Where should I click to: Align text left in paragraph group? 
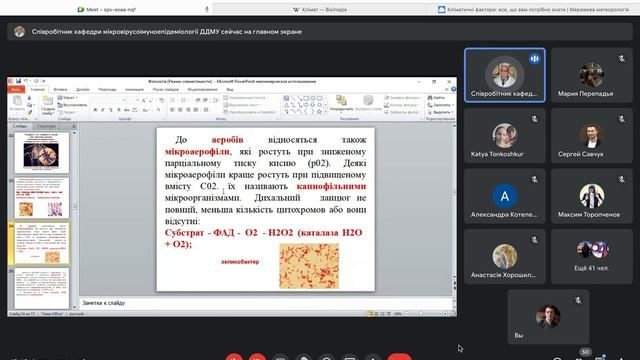click(173, 110)
